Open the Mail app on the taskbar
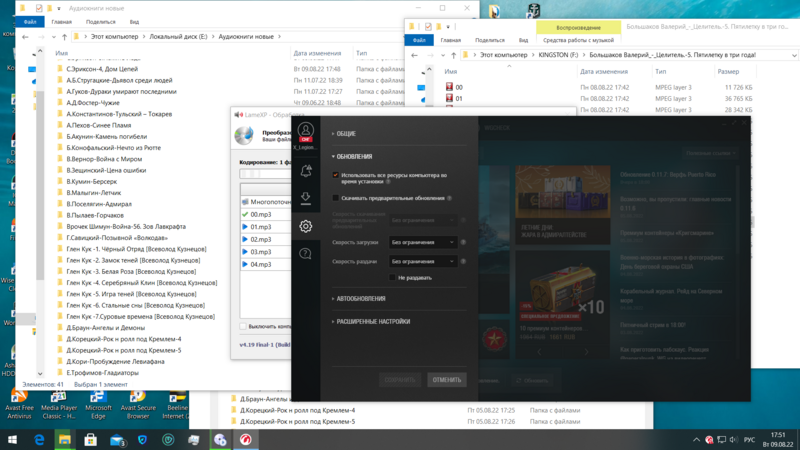Viewport: 800px width, 450px height. [117, 440]
